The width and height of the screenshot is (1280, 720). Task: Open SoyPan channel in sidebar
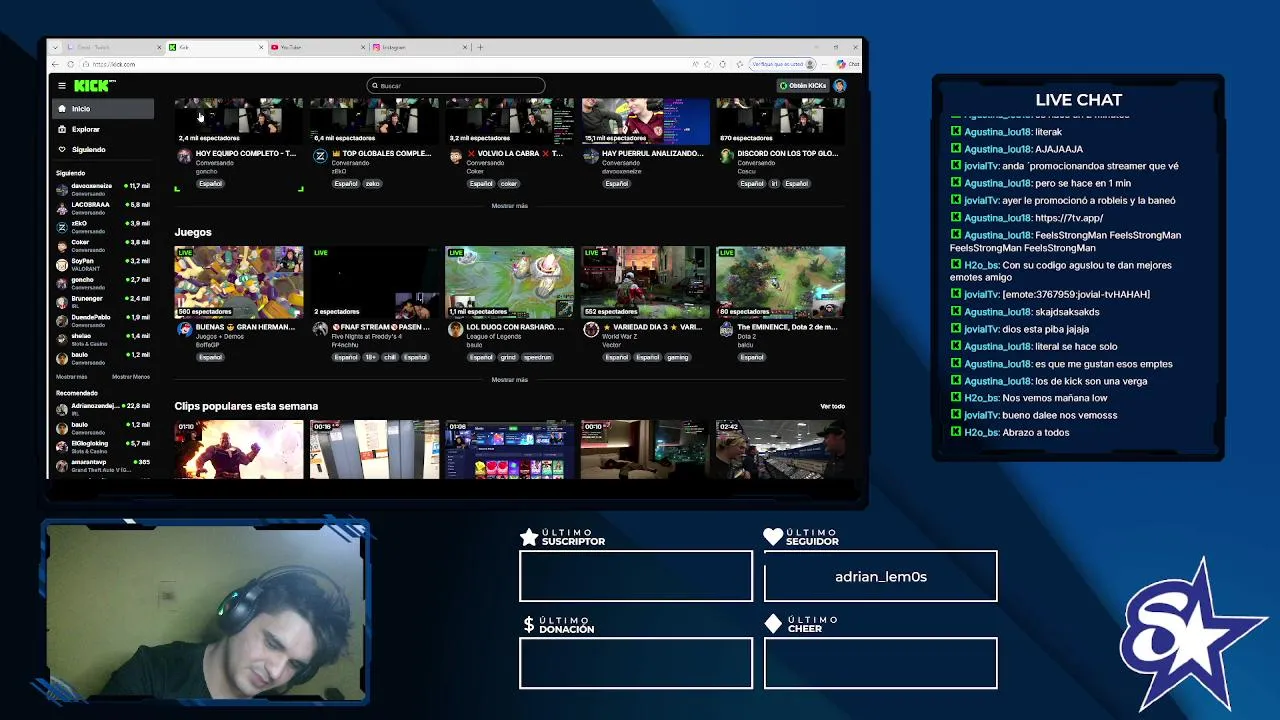point(102,264)
